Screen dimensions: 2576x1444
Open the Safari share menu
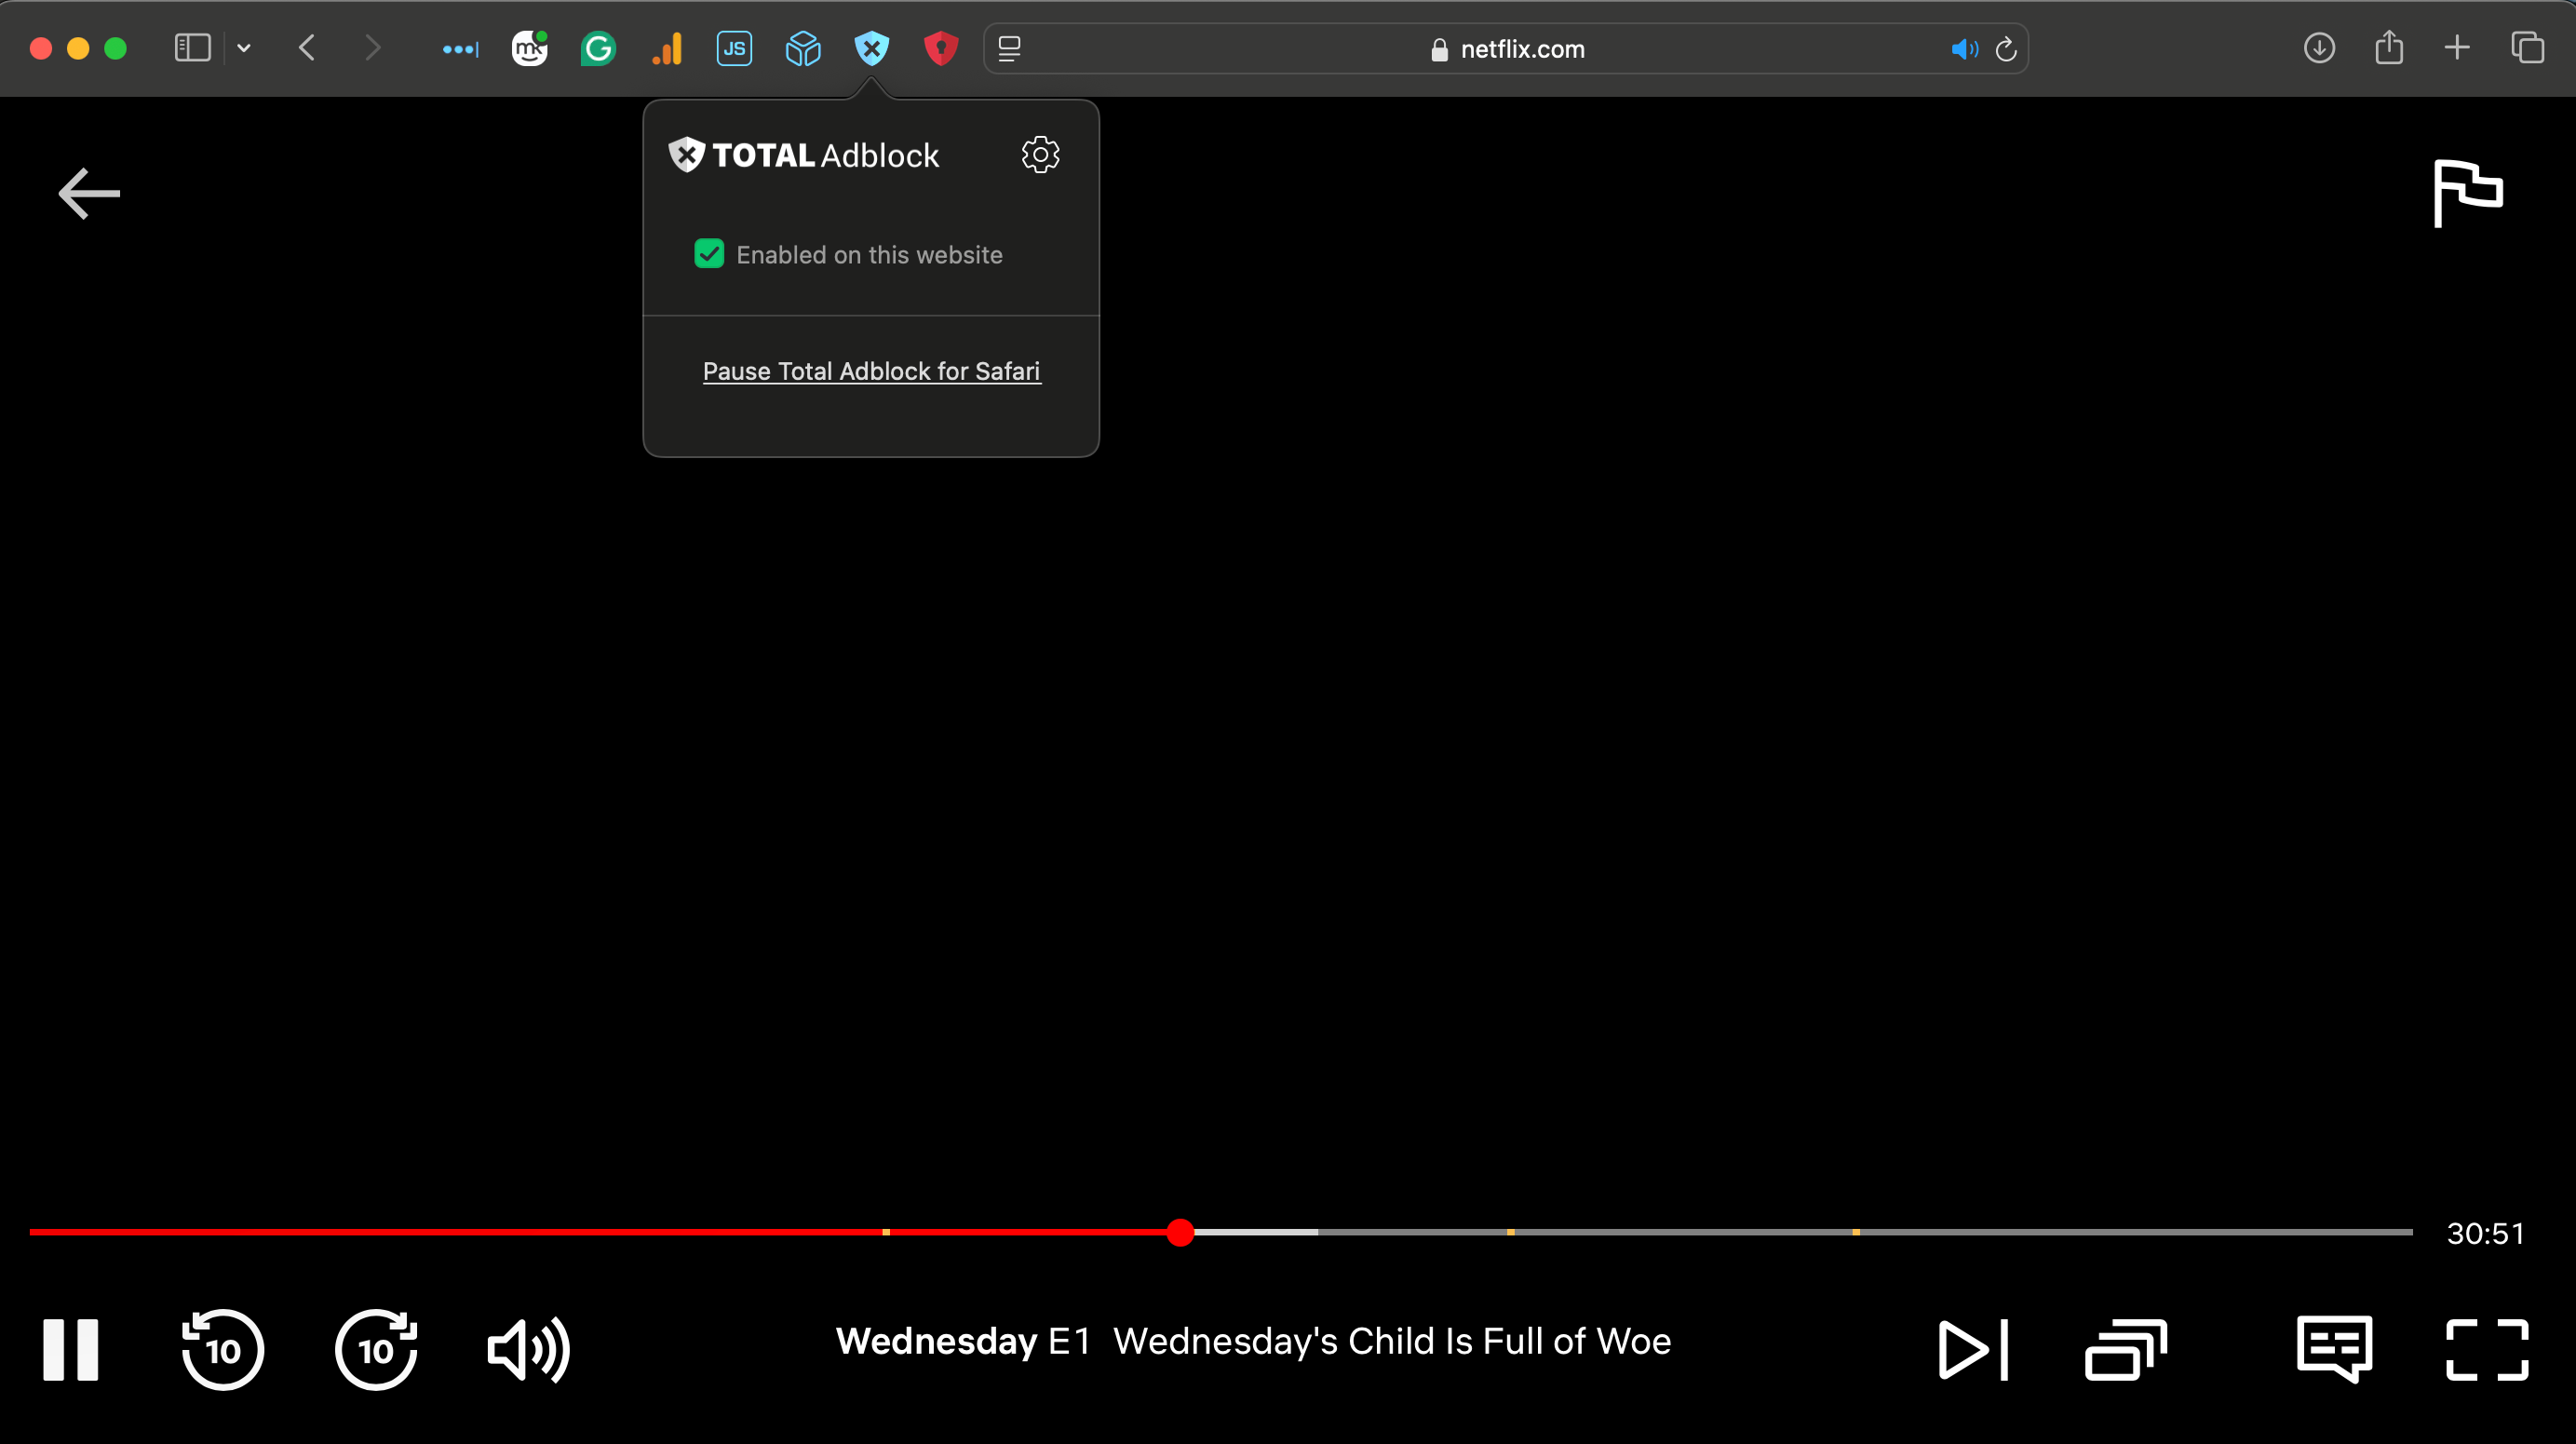2388,47
